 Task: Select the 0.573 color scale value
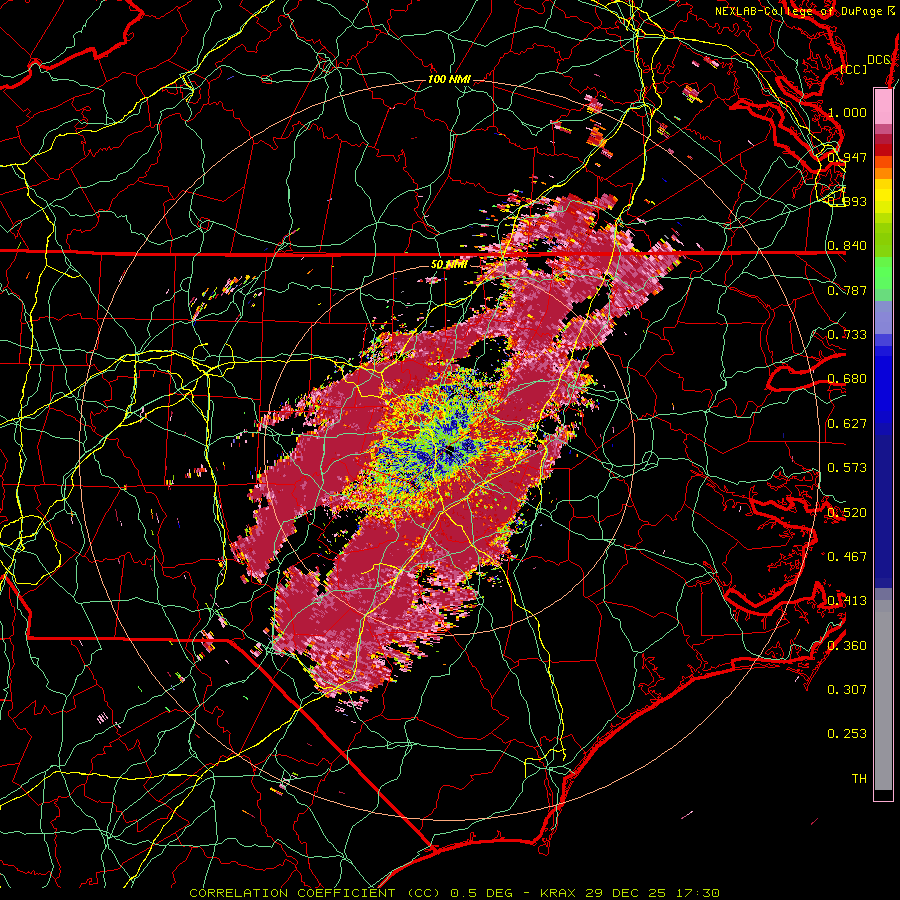coord(847,468)
